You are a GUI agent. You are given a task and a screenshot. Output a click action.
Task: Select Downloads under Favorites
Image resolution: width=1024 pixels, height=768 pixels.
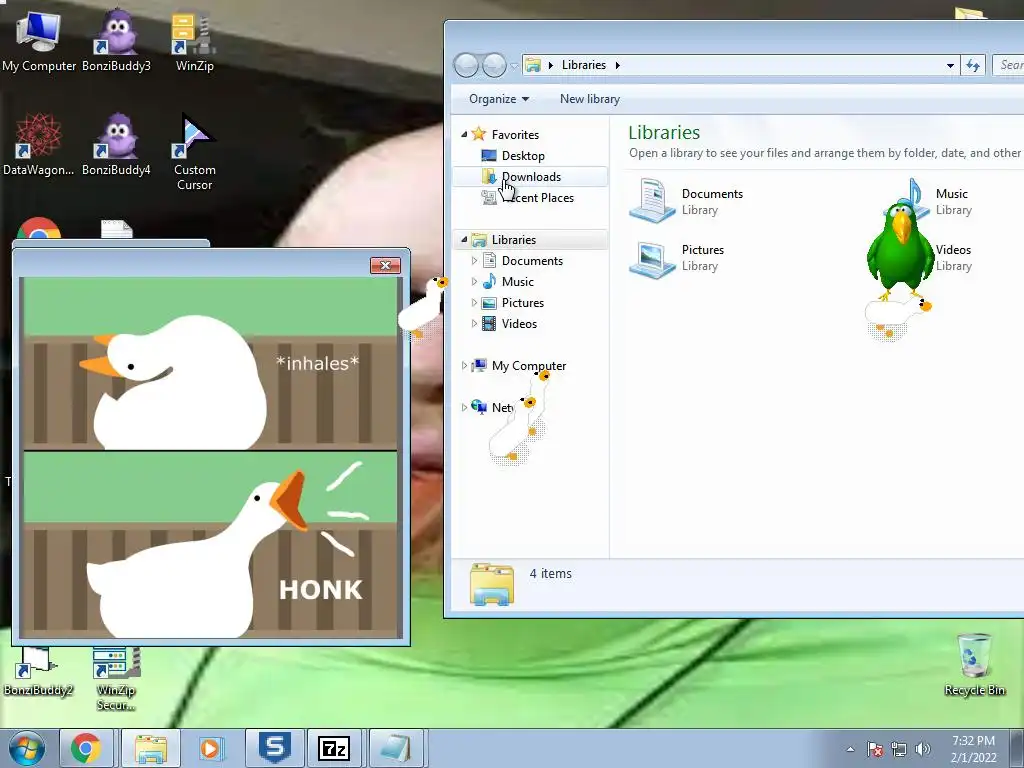click(531, 176)
